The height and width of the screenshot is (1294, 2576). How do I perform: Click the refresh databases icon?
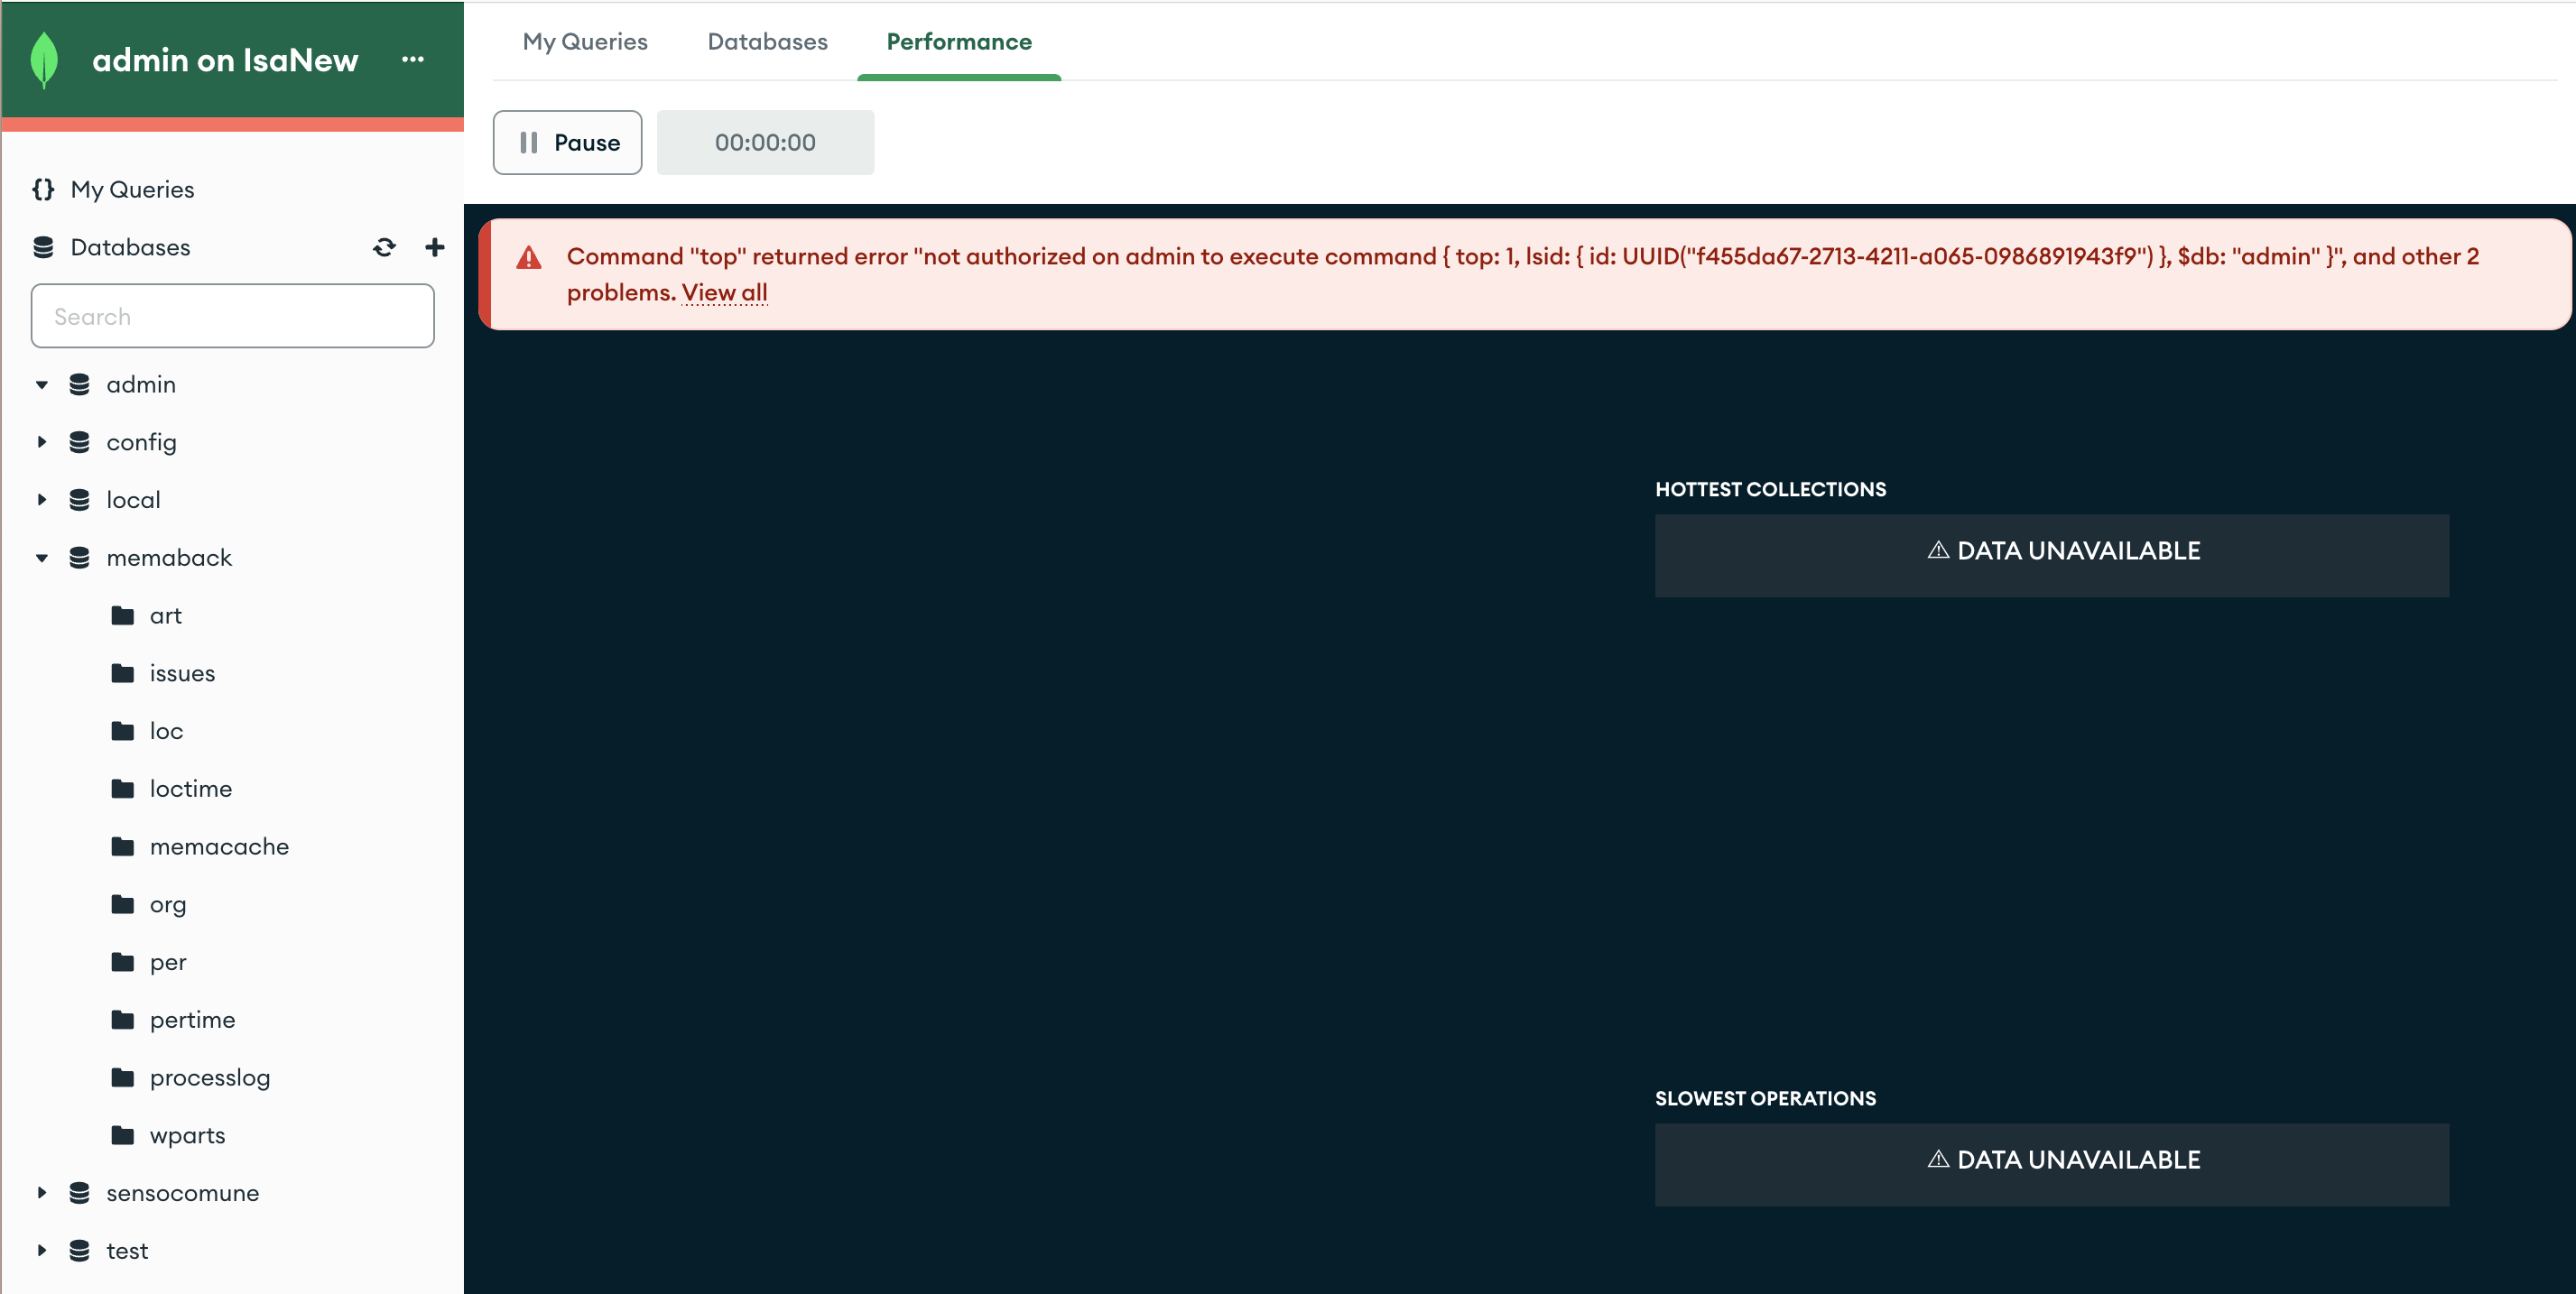tap(384, 247)
